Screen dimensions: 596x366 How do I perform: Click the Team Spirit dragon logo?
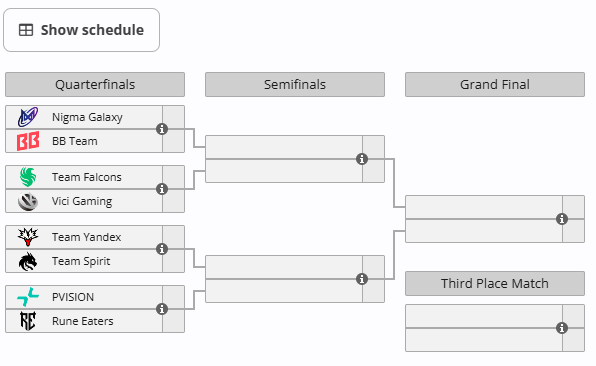click(x=28, y=261)
